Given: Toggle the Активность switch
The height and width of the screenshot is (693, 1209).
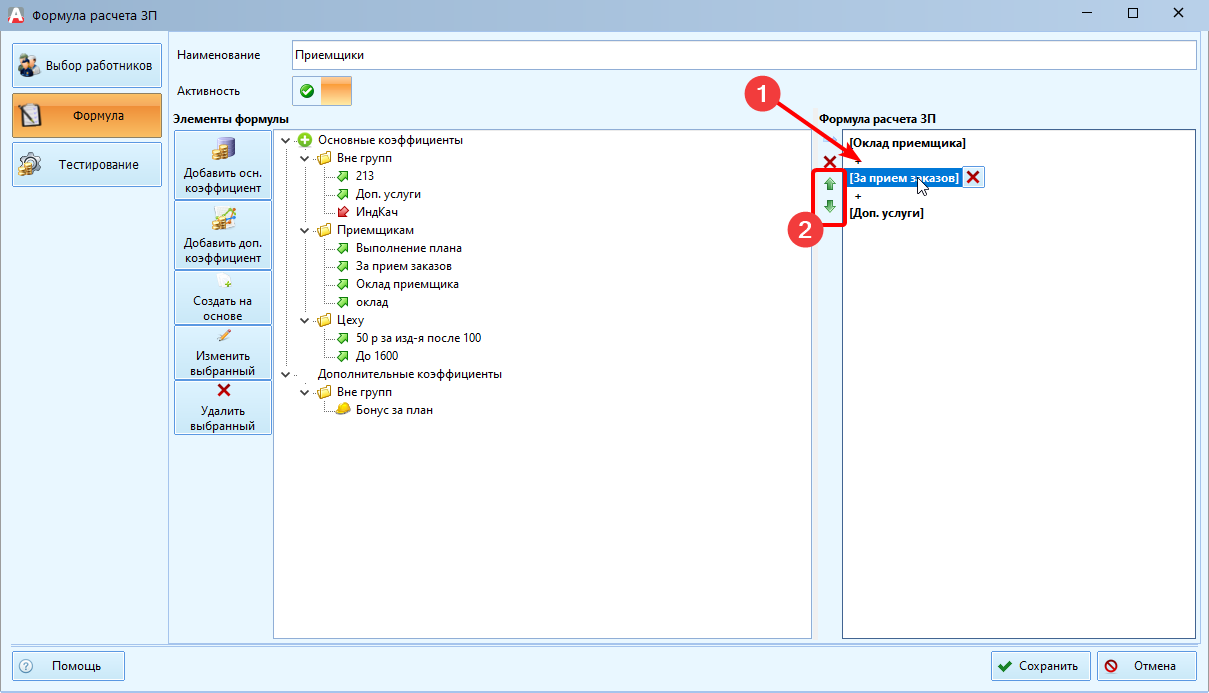Looking at the screenshot, I should pyautogui.click(x=322, y=91).
